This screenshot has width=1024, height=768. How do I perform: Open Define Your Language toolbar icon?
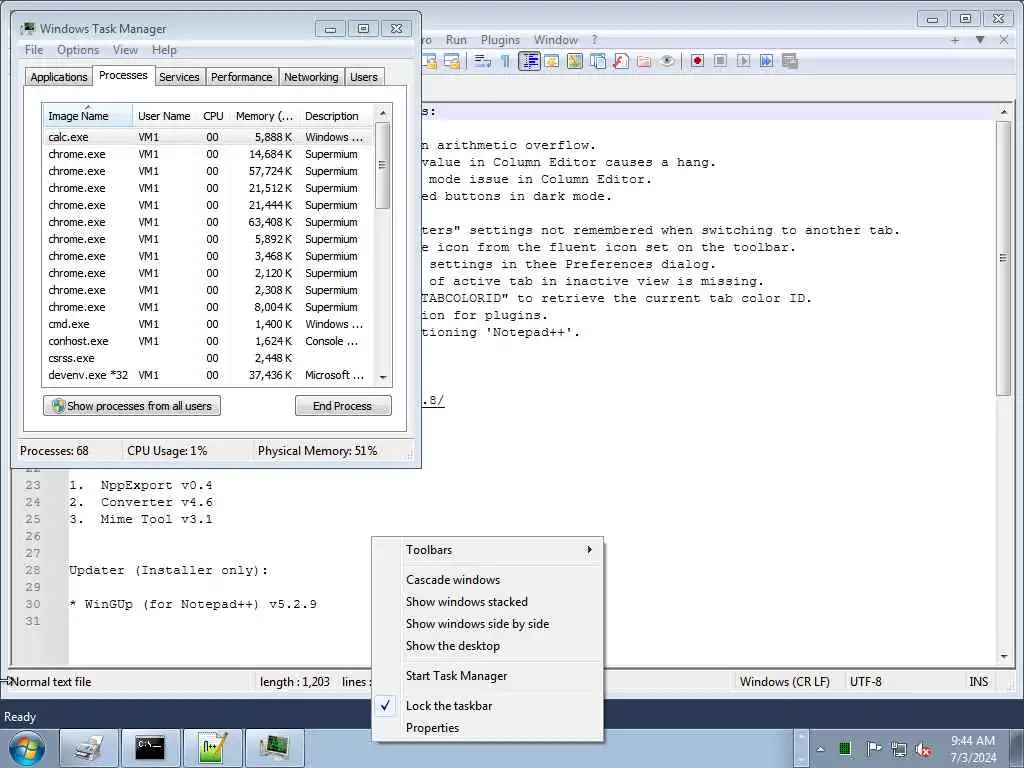pos(552,61)
